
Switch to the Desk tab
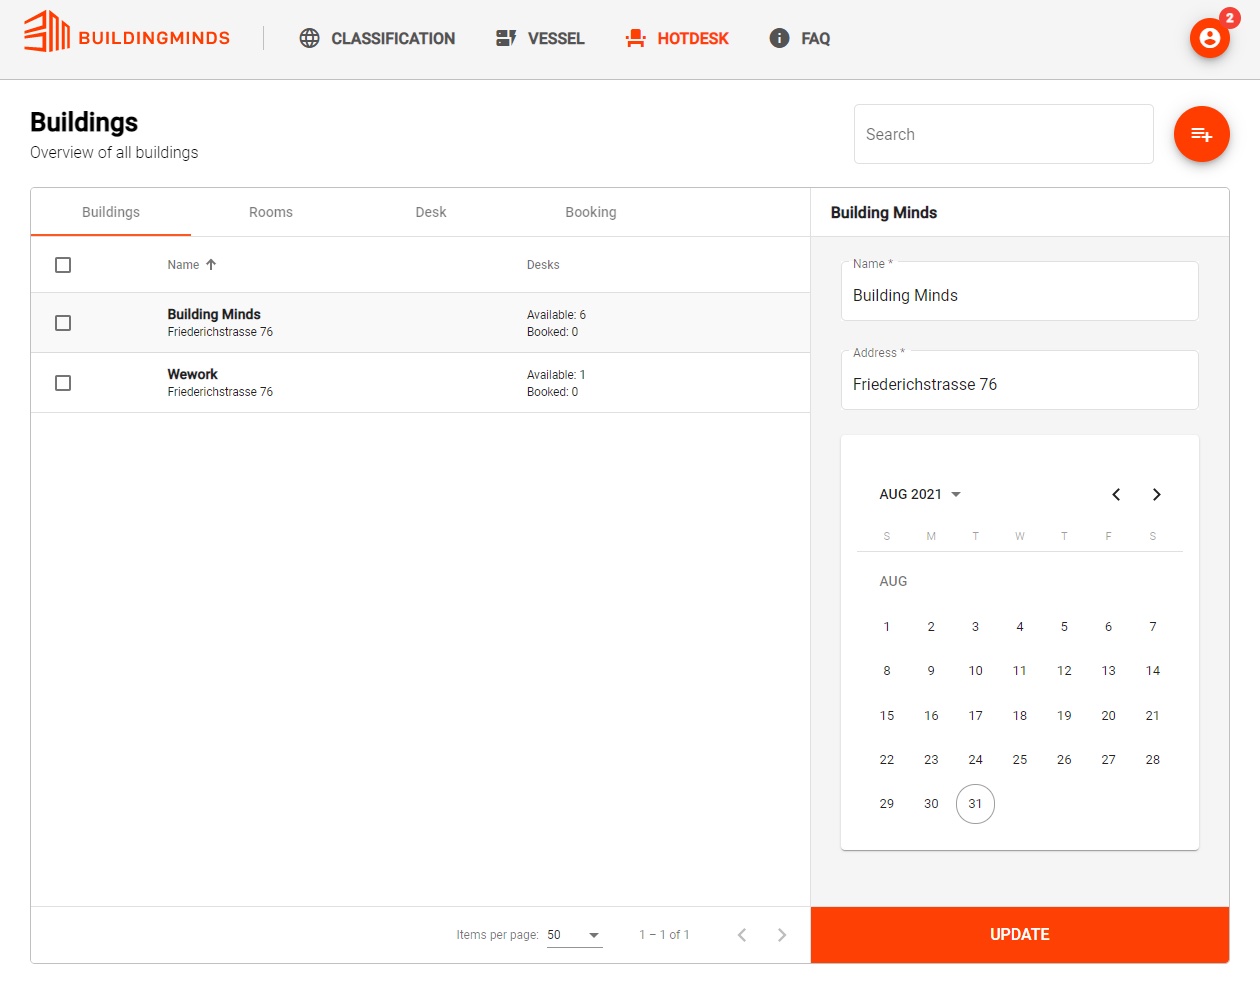[431, 212]
